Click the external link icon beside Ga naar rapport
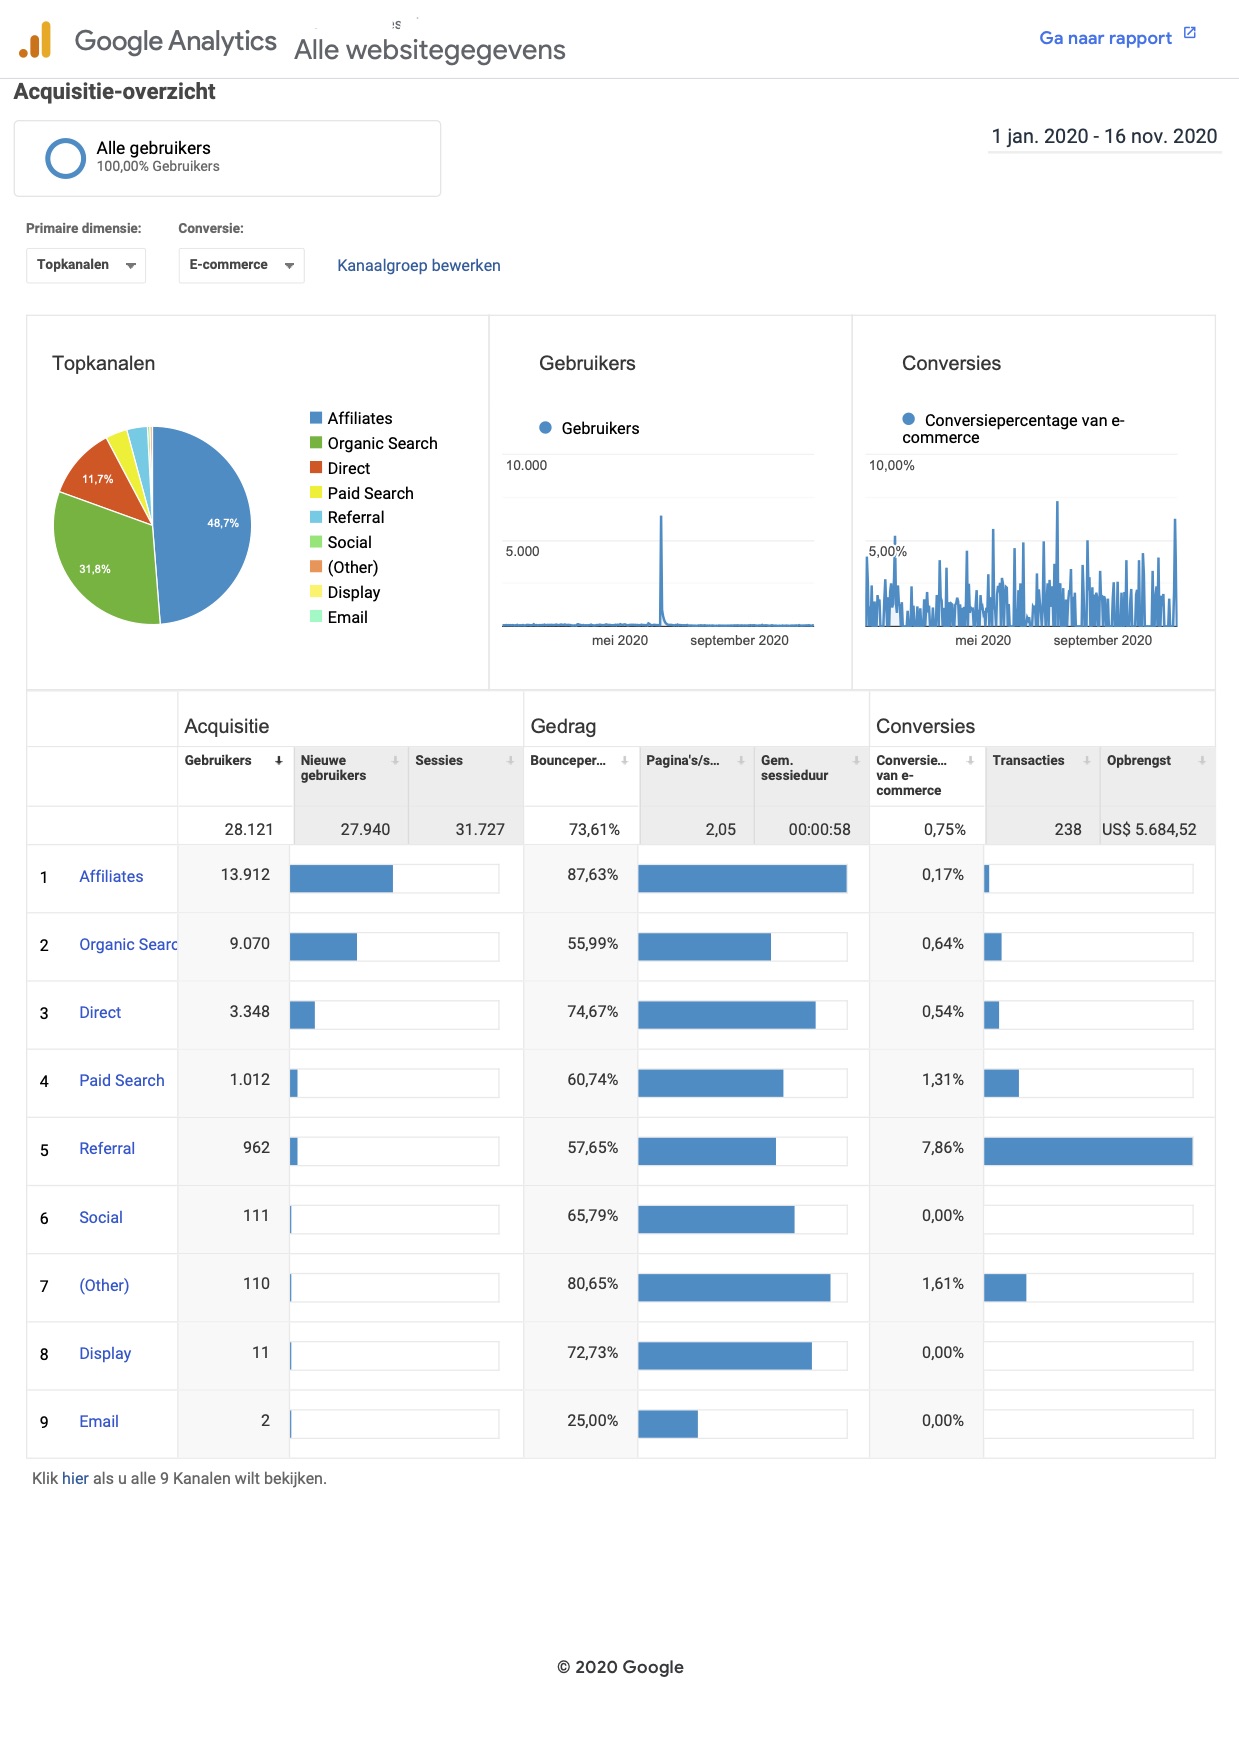 point(1190,33)
